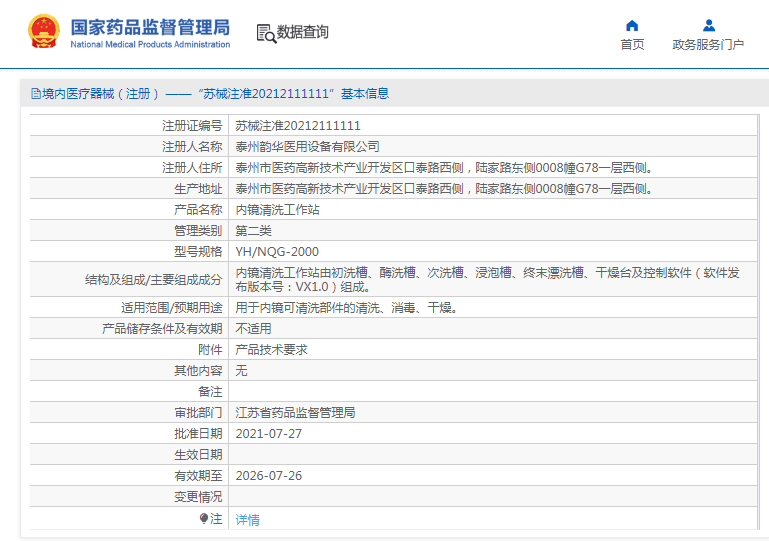Click the 附件 label
The image size is (769, 541).
210,350
